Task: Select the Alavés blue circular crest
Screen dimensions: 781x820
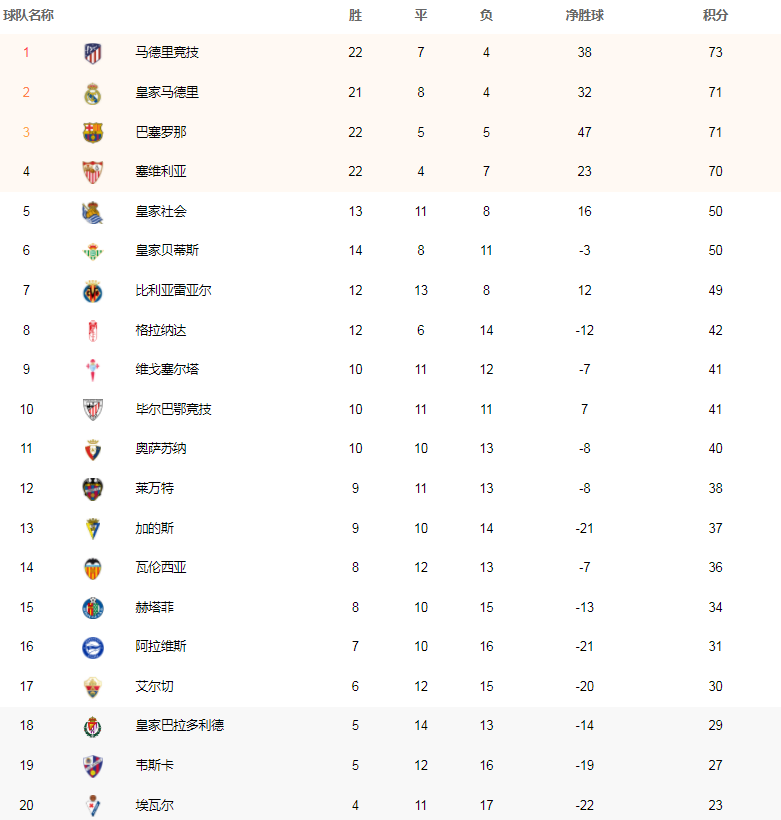Action: point(93,647)
